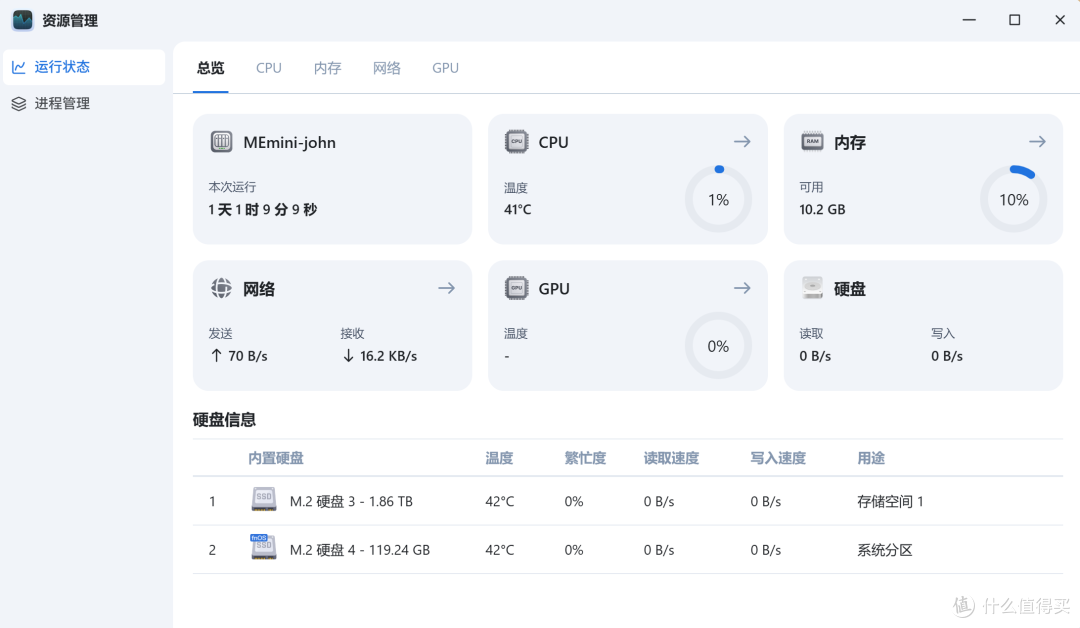Viewport: 1080px width, 628px height.
Task: Click the 用途 column header
Action: (x=871, y=458)
